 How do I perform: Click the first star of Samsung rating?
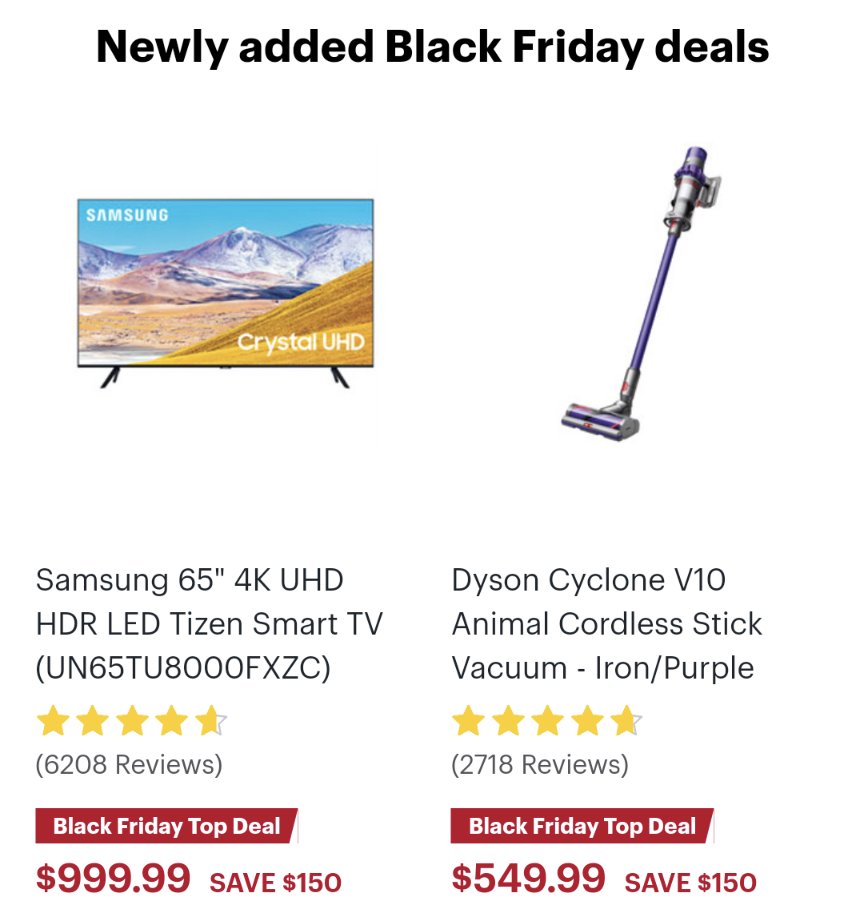coord(53,721)
